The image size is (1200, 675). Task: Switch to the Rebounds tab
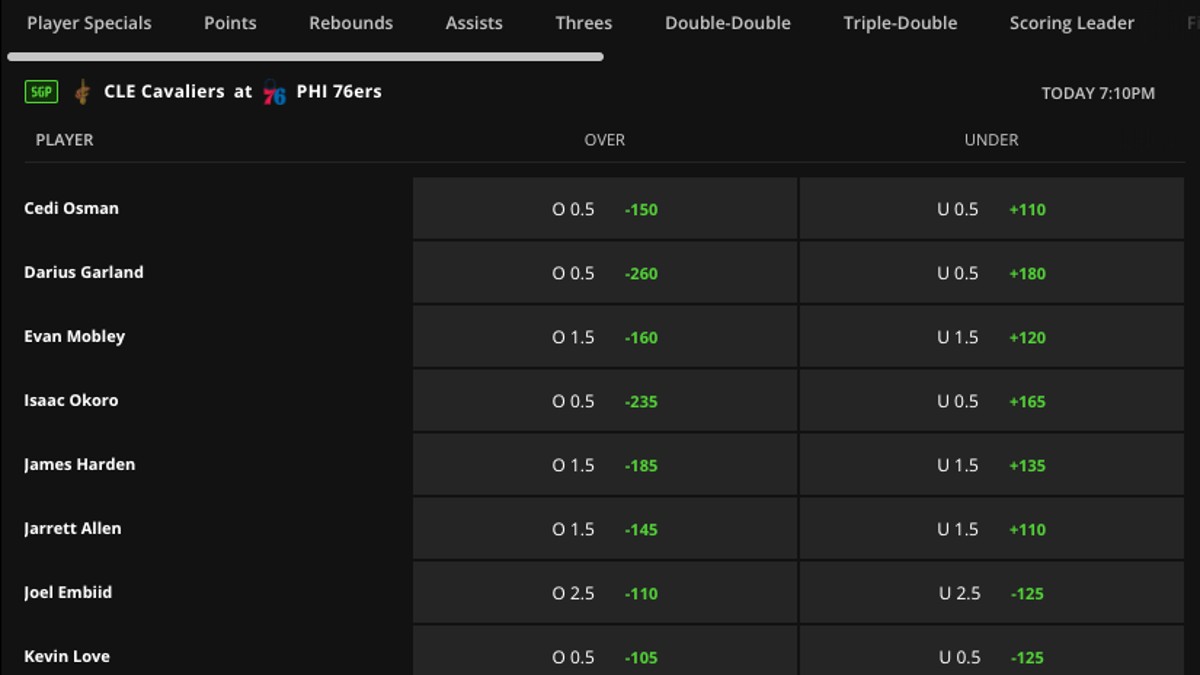[351, 23]
